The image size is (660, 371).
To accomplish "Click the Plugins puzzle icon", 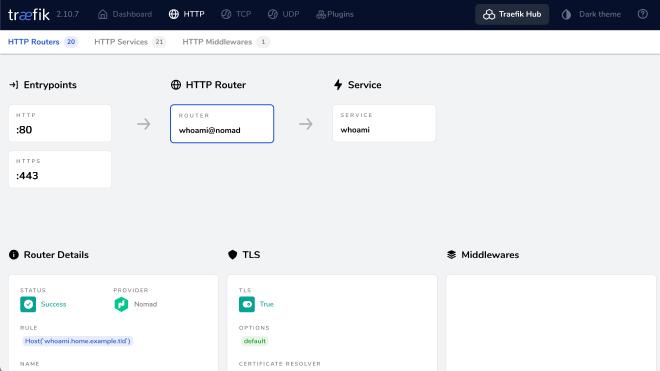I will [321, 15].
